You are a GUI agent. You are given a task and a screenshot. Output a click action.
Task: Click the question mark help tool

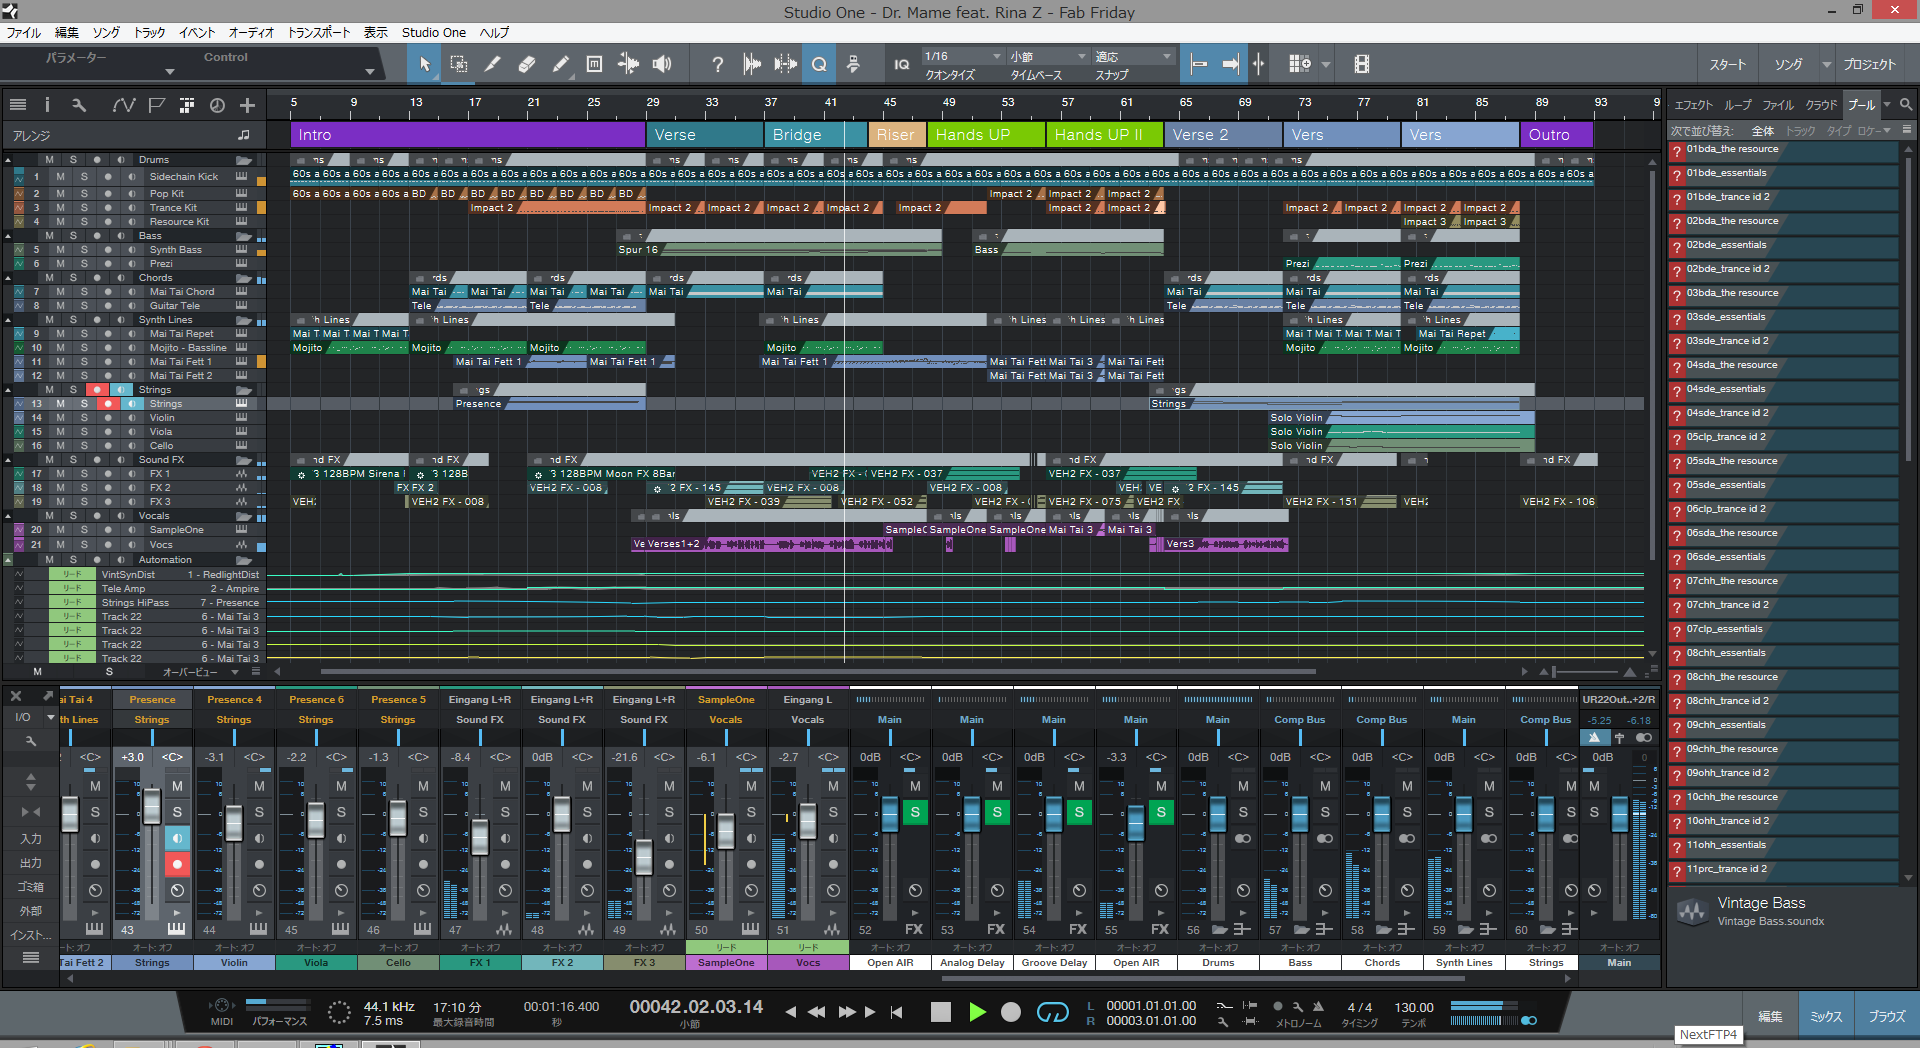717,64
